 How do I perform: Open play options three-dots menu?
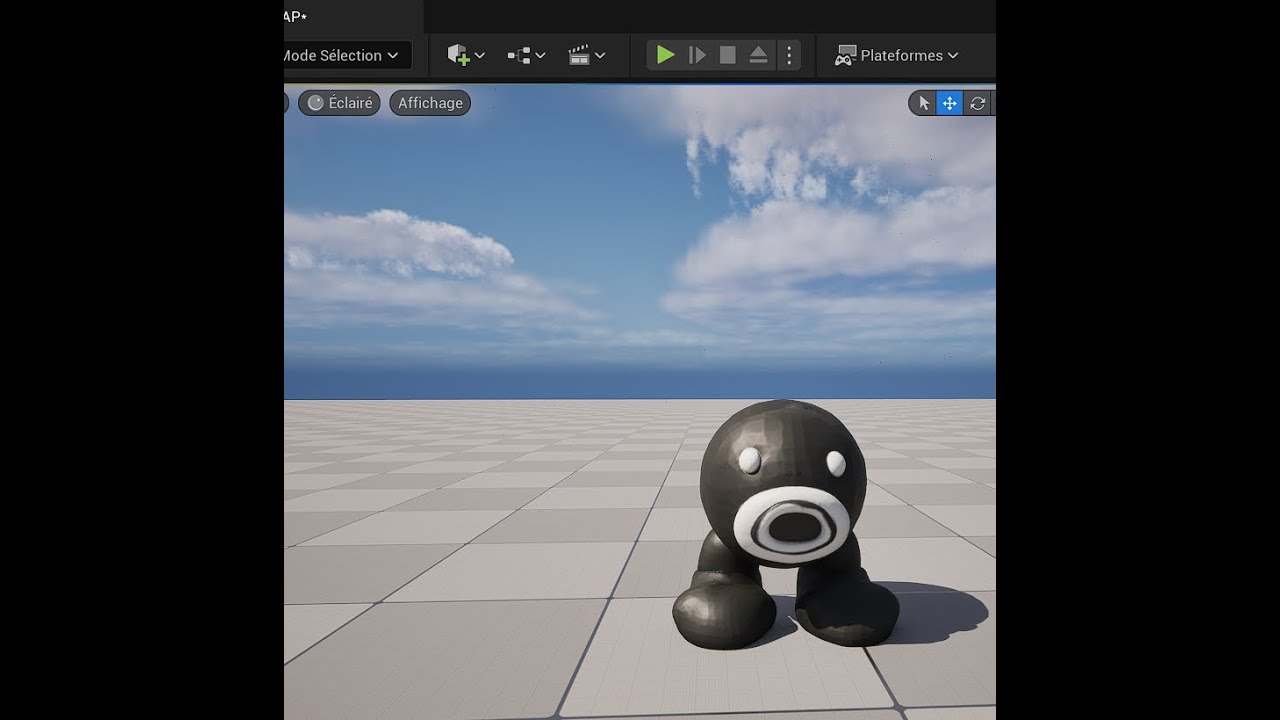pyautogui.click(x=789, y=55)
